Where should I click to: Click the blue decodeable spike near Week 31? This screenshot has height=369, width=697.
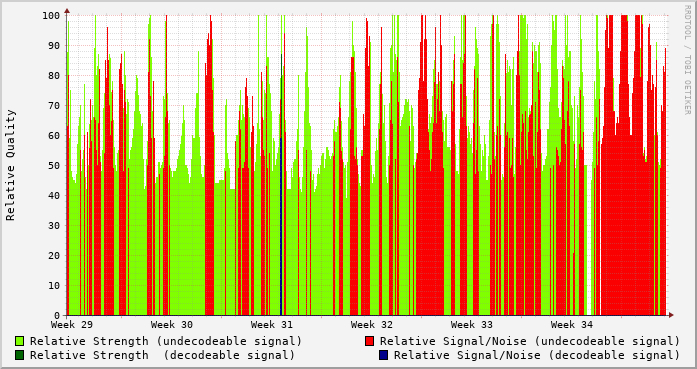pos(281,227)
